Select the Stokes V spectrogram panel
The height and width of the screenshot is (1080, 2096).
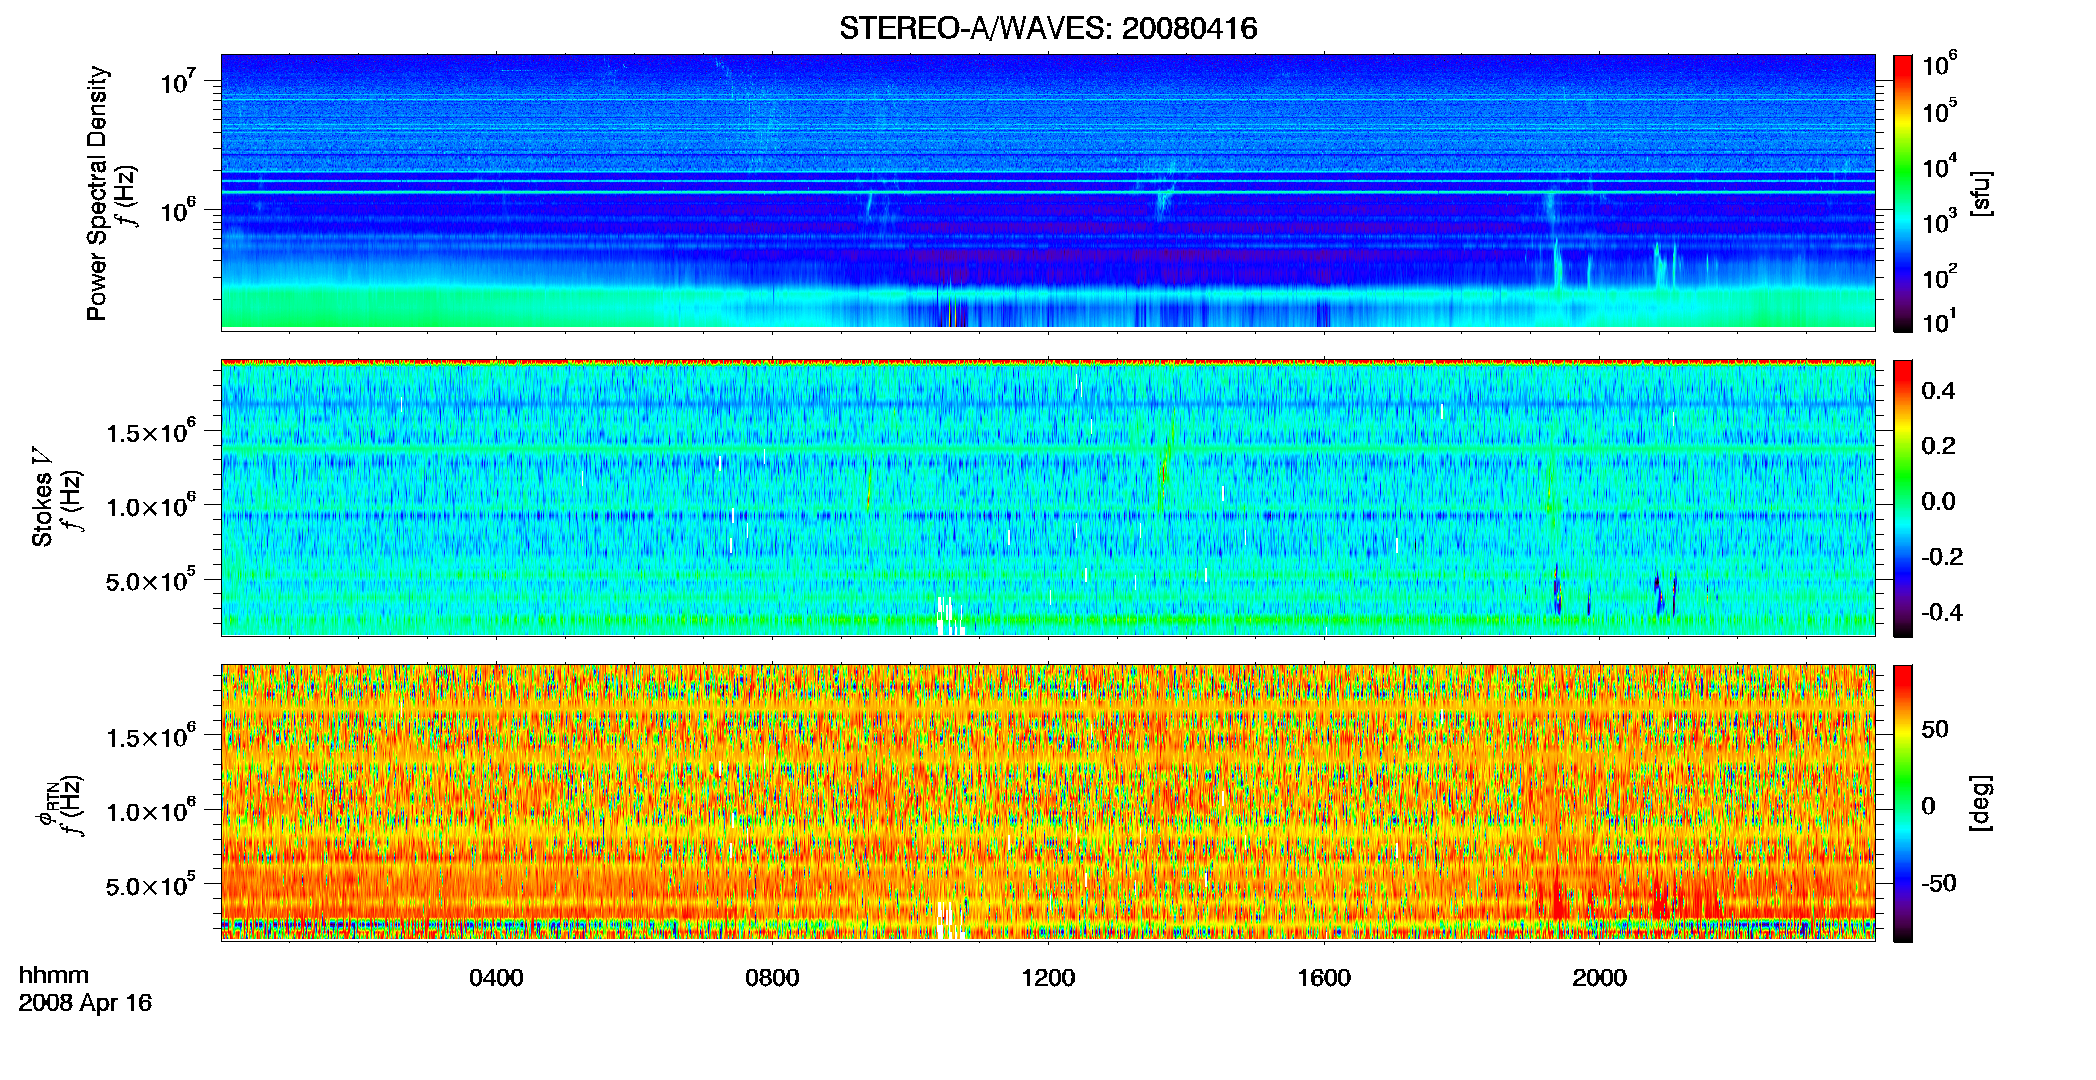pyautogui.click(x=1048, y=497)
